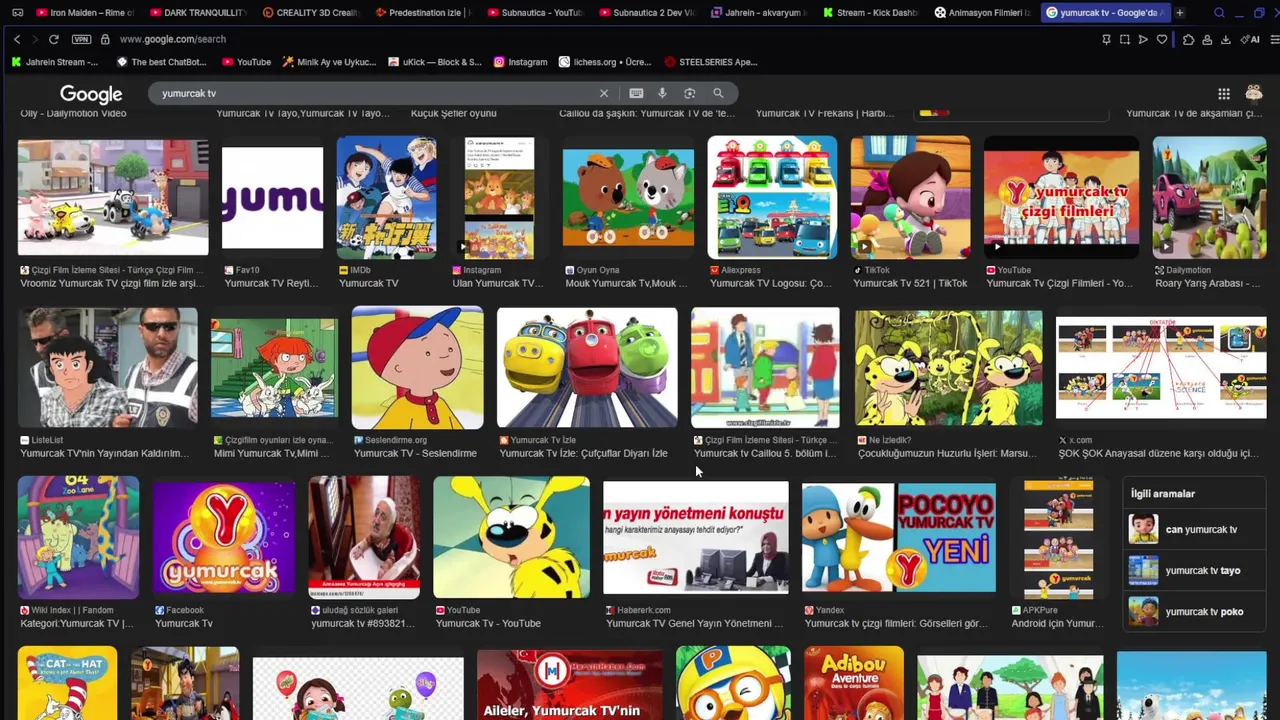Image resolution: width=1280 pixels, height=720 pixels.
Task: Search by image with Lens icon
Action: 689,93
